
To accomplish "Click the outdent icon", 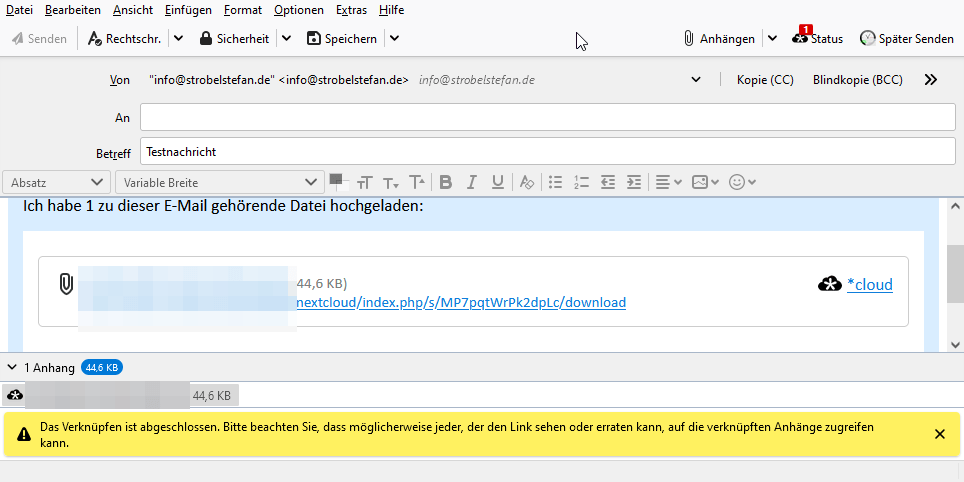I will click(608, 183).
